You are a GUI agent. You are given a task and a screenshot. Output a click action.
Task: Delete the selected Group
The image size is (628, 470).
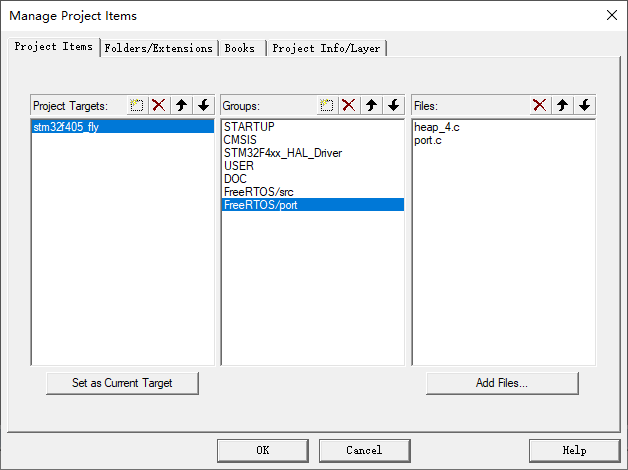(349, 106)
